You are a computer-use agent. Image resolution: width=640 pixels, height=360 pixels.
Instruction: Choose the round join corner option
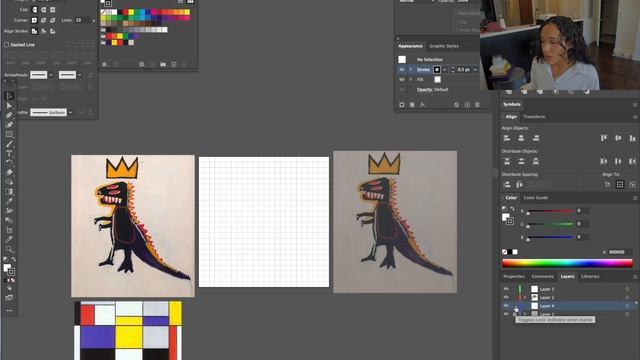(x=43, y=20)
